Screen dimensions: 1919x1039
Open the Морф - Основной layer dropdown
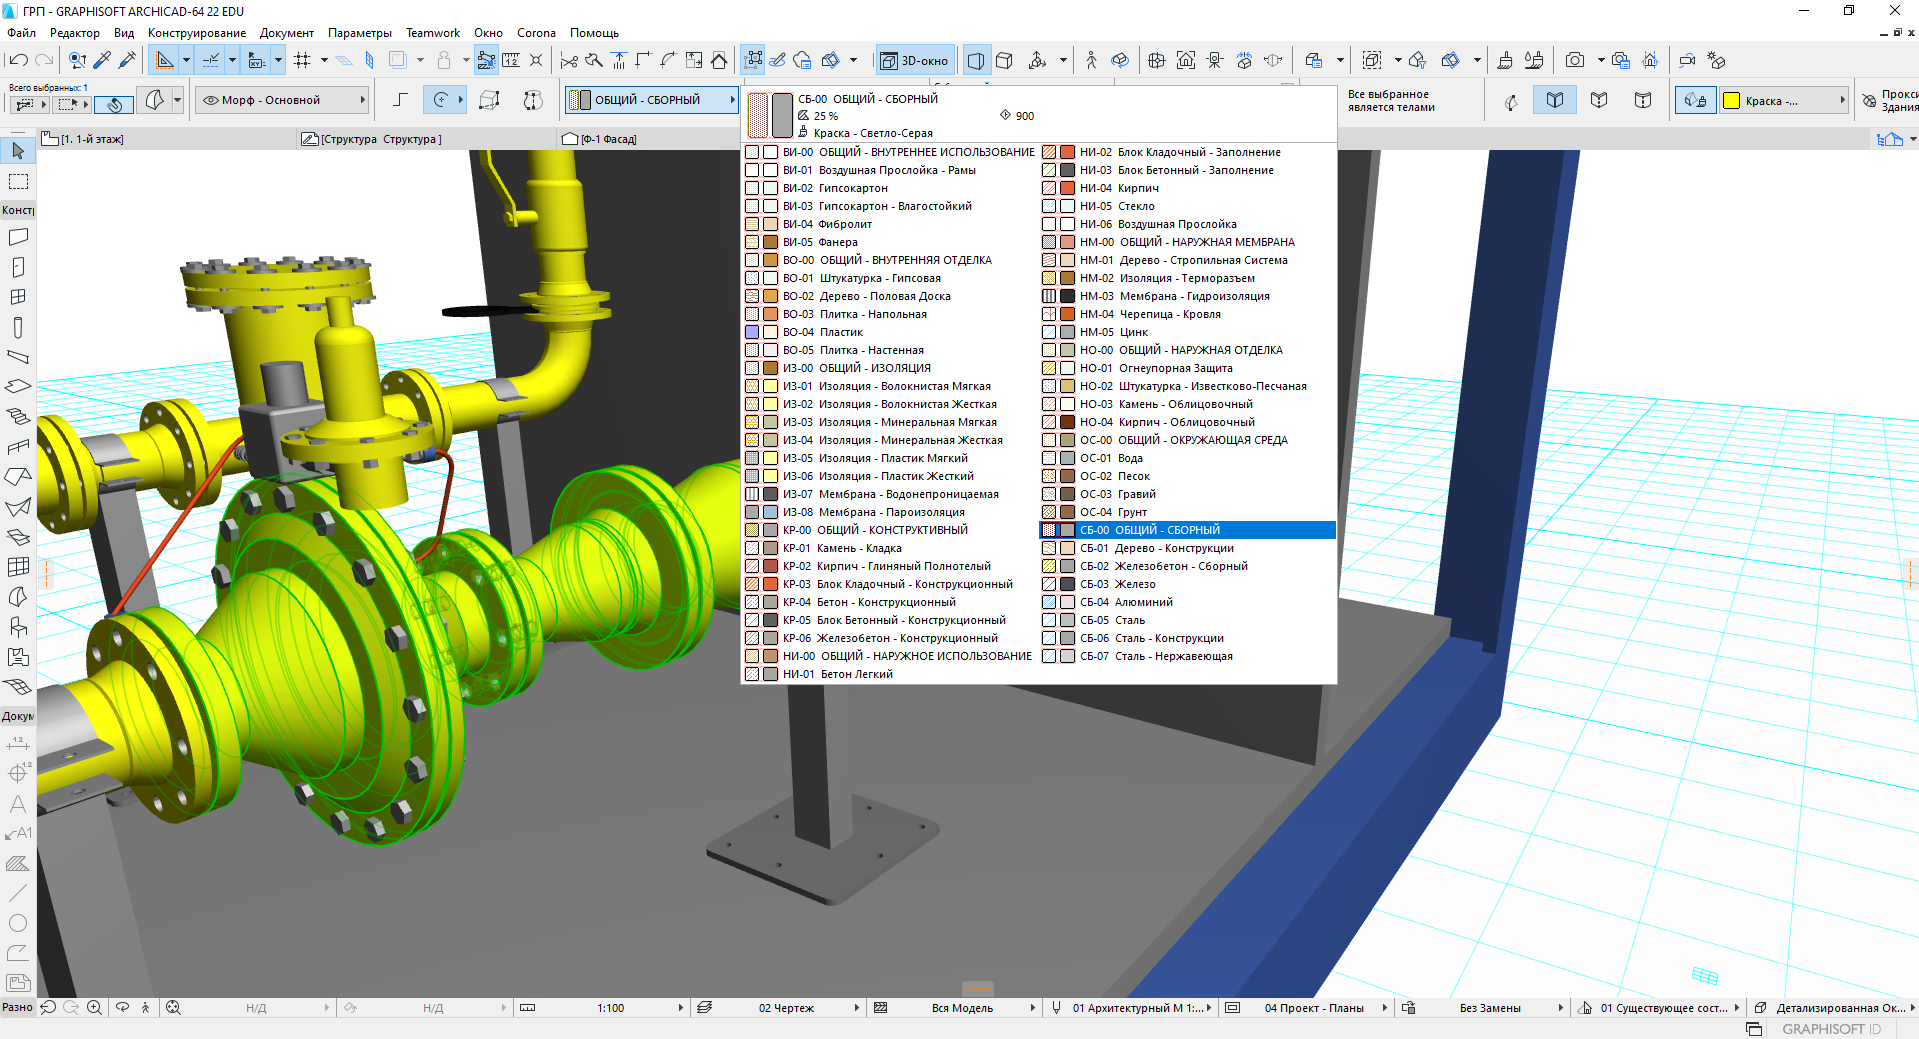click(281, 100)
